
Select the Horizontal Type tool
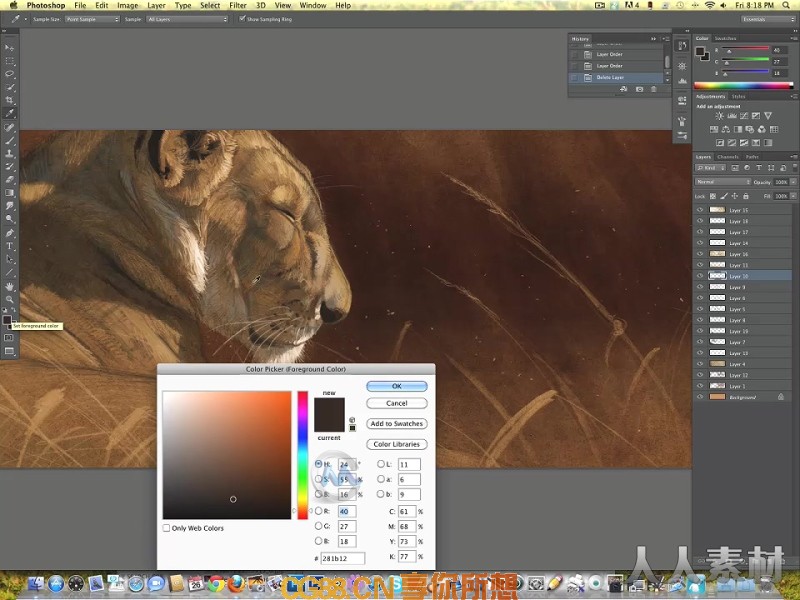click(9, 246)
